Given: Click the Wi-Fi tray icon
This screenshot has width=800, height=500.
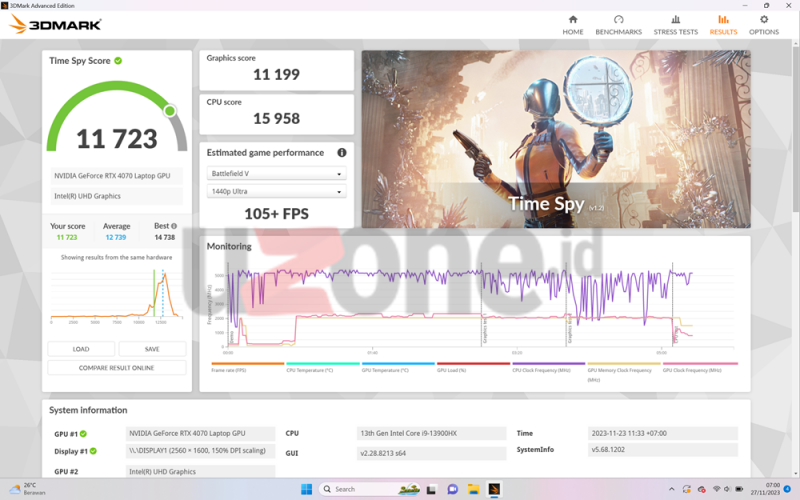Looking at the screenshot, I should 716,489.
